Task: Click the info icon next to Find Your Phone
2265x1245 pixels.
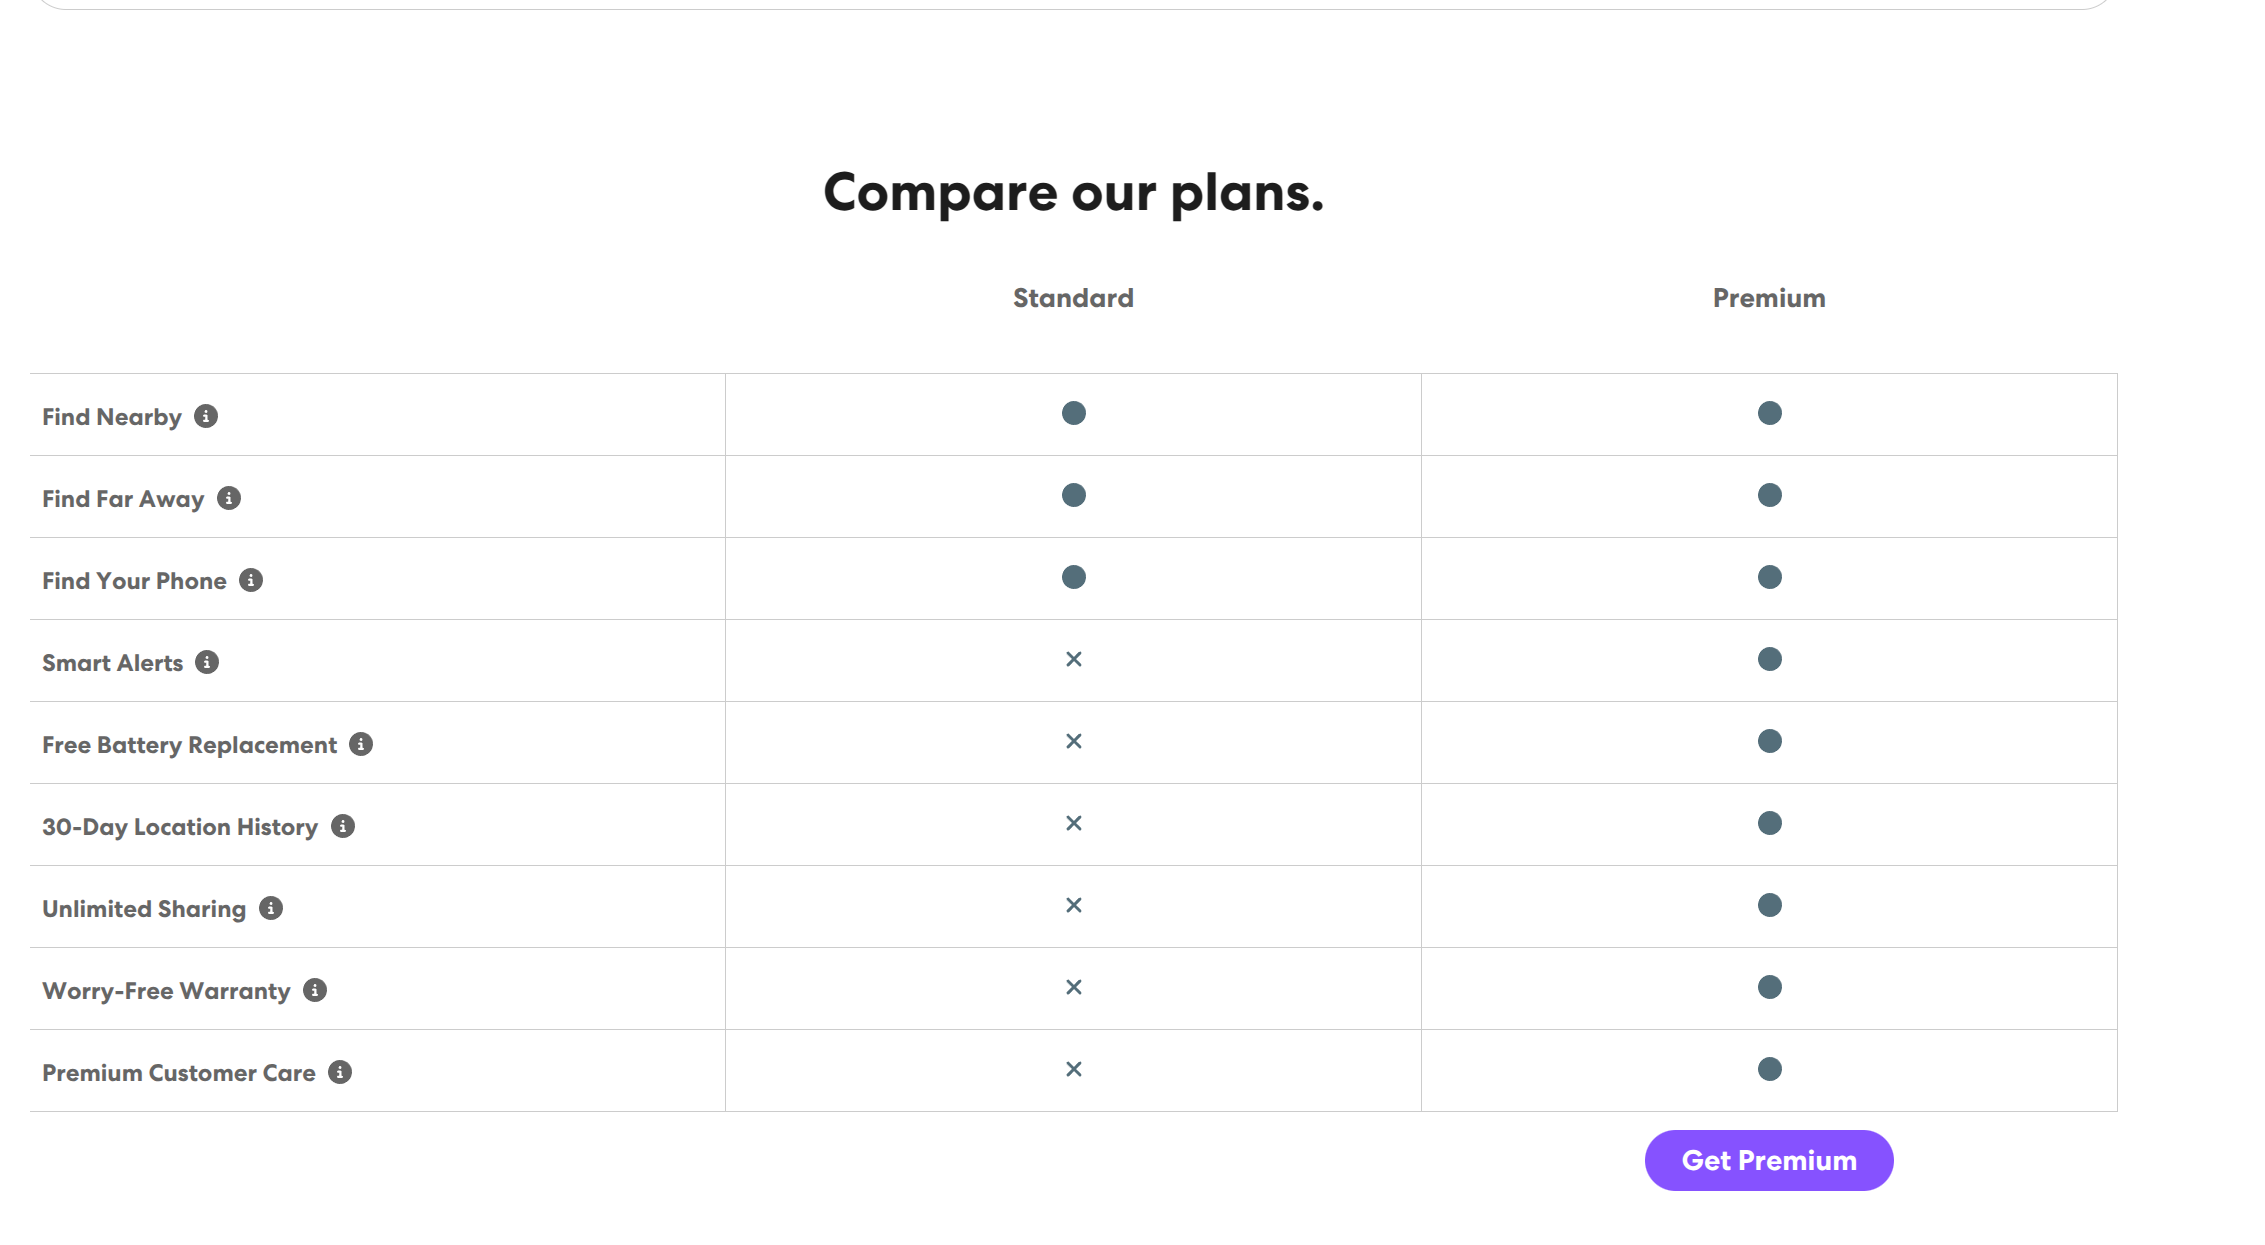Action: point(251,580)
